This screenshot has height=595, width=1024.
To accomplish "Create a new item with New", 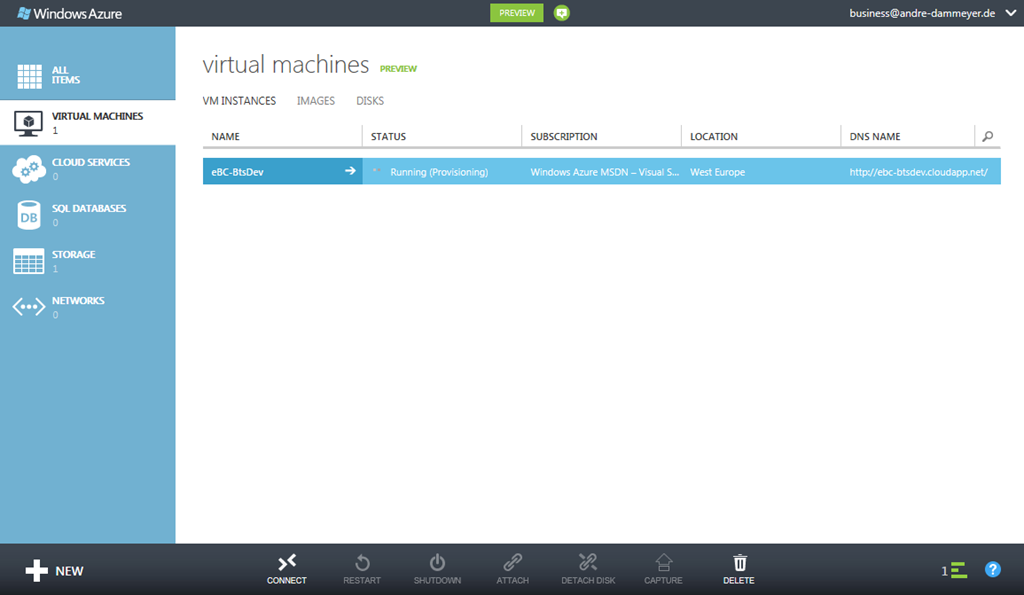I will coord(55,570).
